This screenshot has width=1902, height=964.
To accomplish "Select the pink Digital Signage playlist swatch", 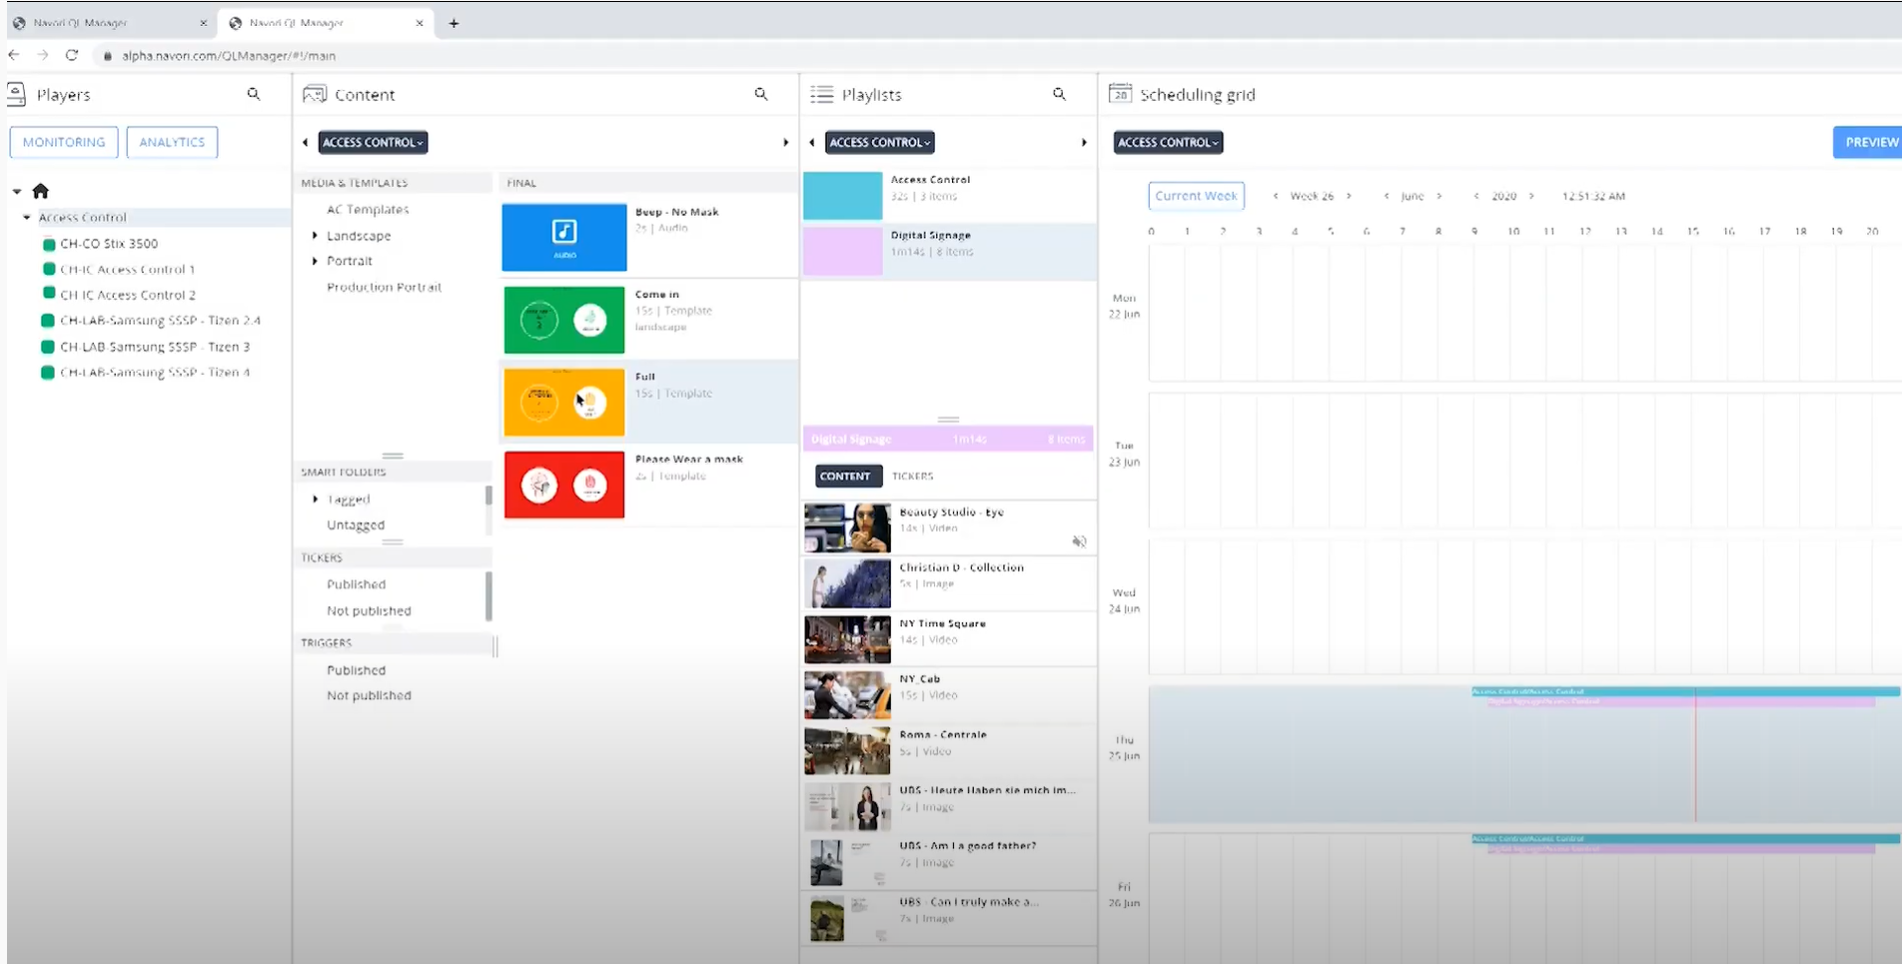I will click(x=842, y=251).
